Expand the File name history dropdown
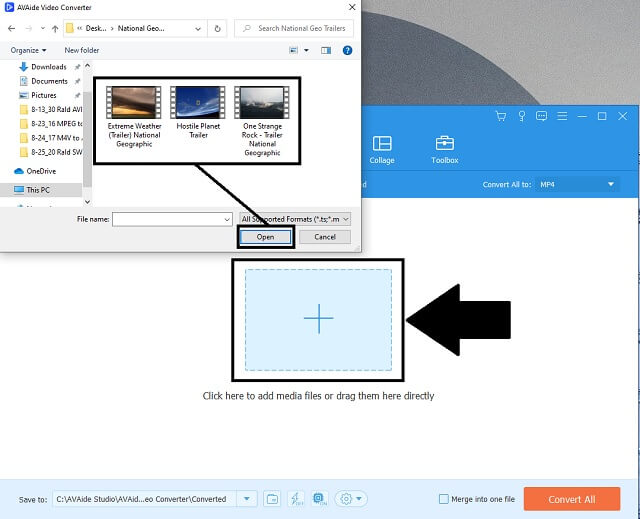640x519 pixels. pos(227,220)
